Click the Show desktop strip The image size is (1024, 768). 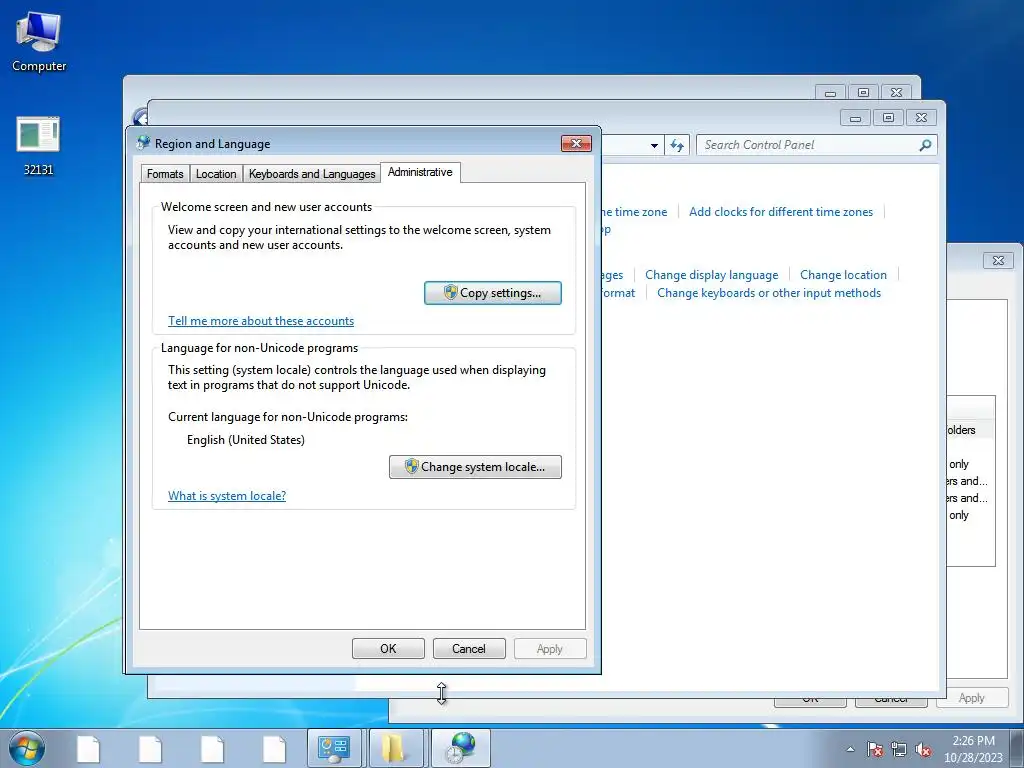coord(1017,748)
